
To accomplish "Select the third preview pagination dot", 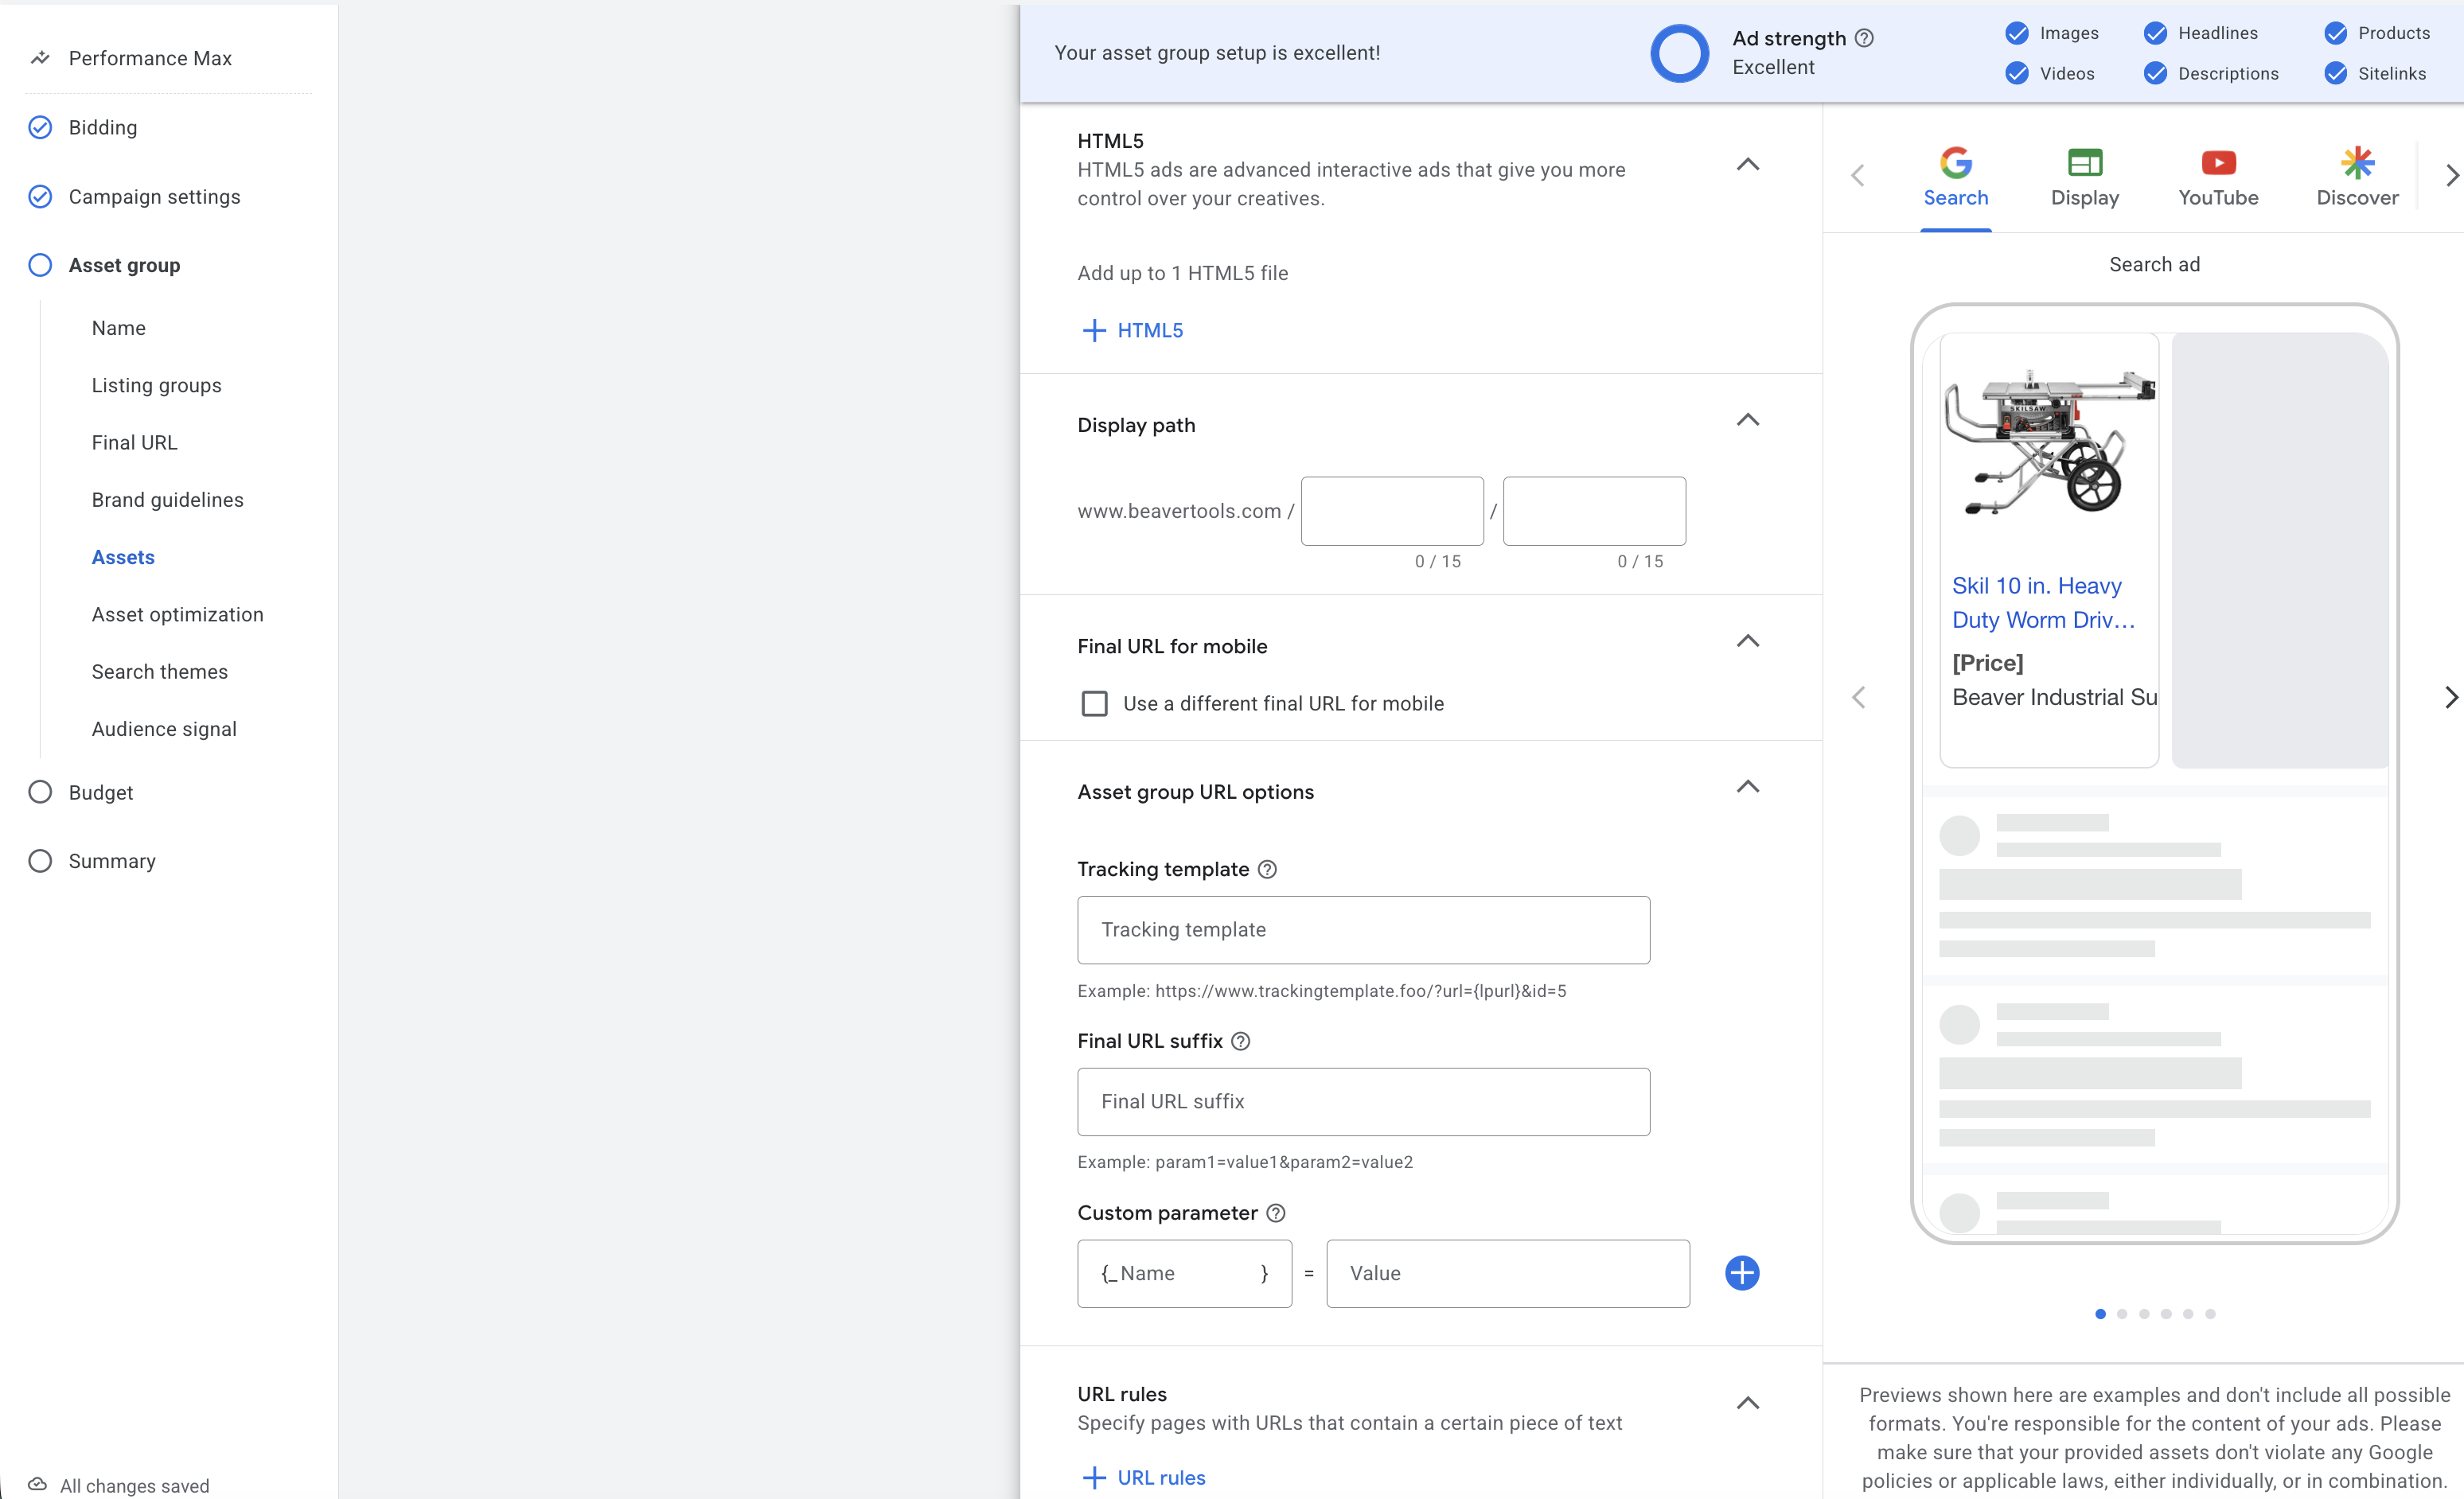I will tap(2144, 1314).
